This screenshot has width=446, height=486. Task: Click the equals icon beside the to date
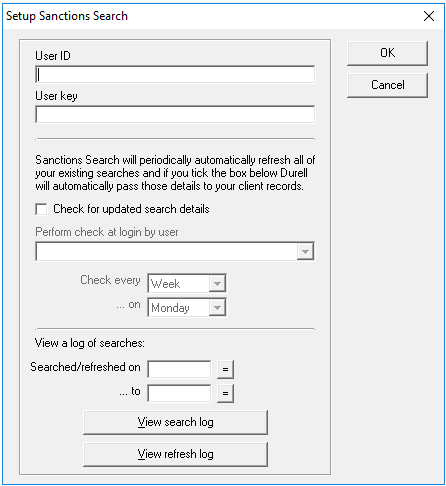click(225, 393)
